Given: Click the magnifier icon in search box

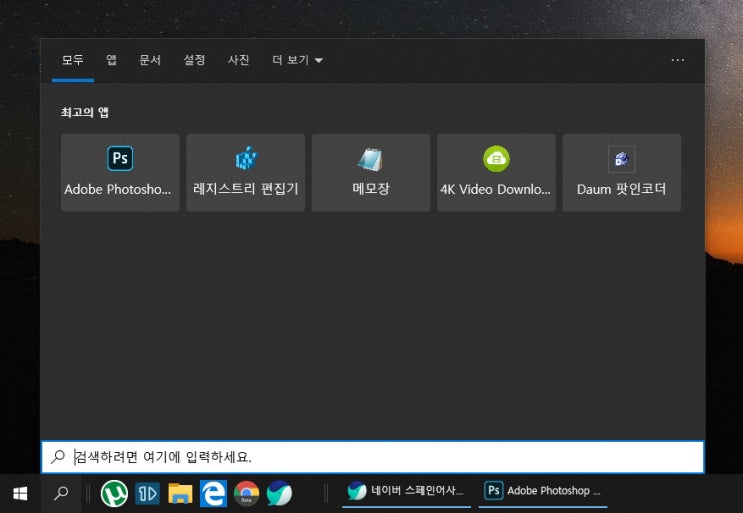Looking at the screenshot, I should click(58, 457).
